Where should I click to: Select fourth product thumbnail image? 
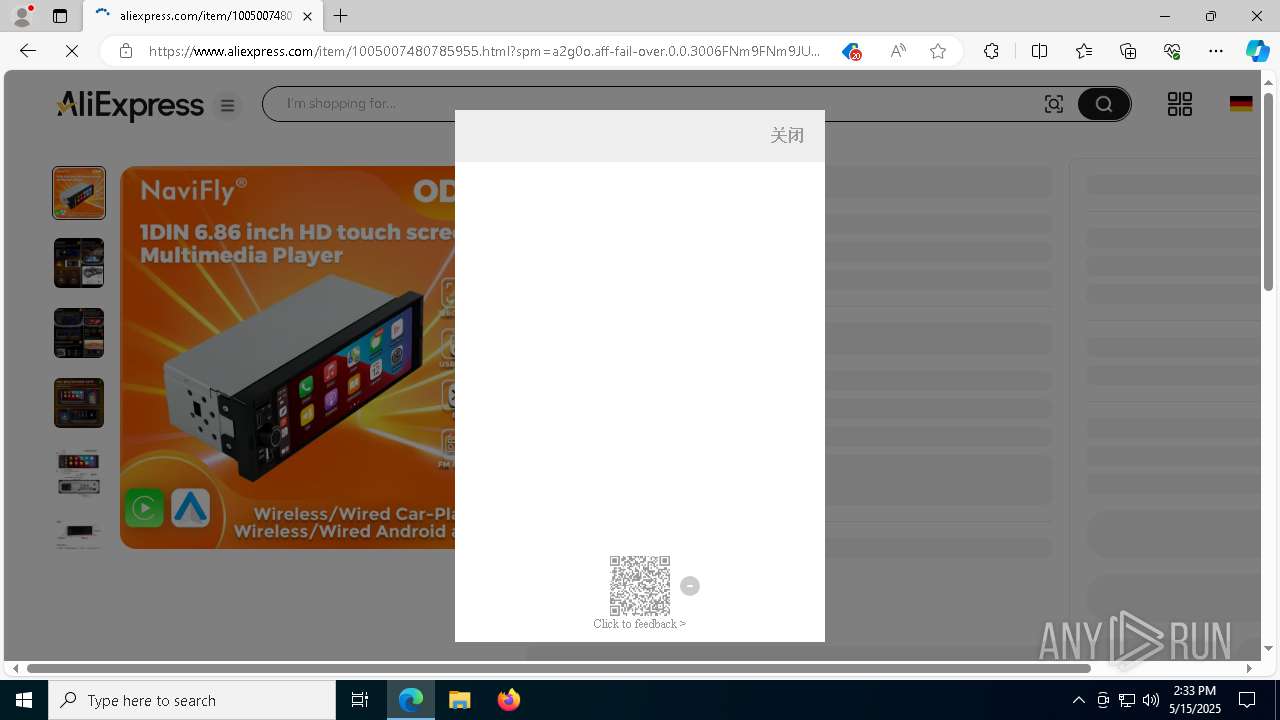coord(79,403)
